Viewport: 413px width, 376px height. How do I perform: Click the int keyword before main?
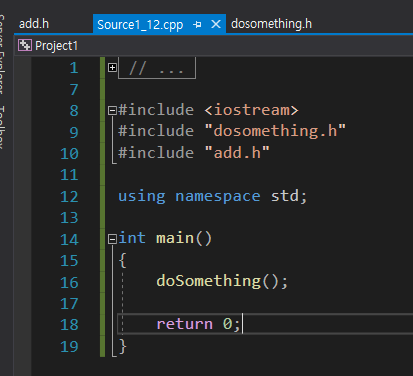[x=132, y=238]
